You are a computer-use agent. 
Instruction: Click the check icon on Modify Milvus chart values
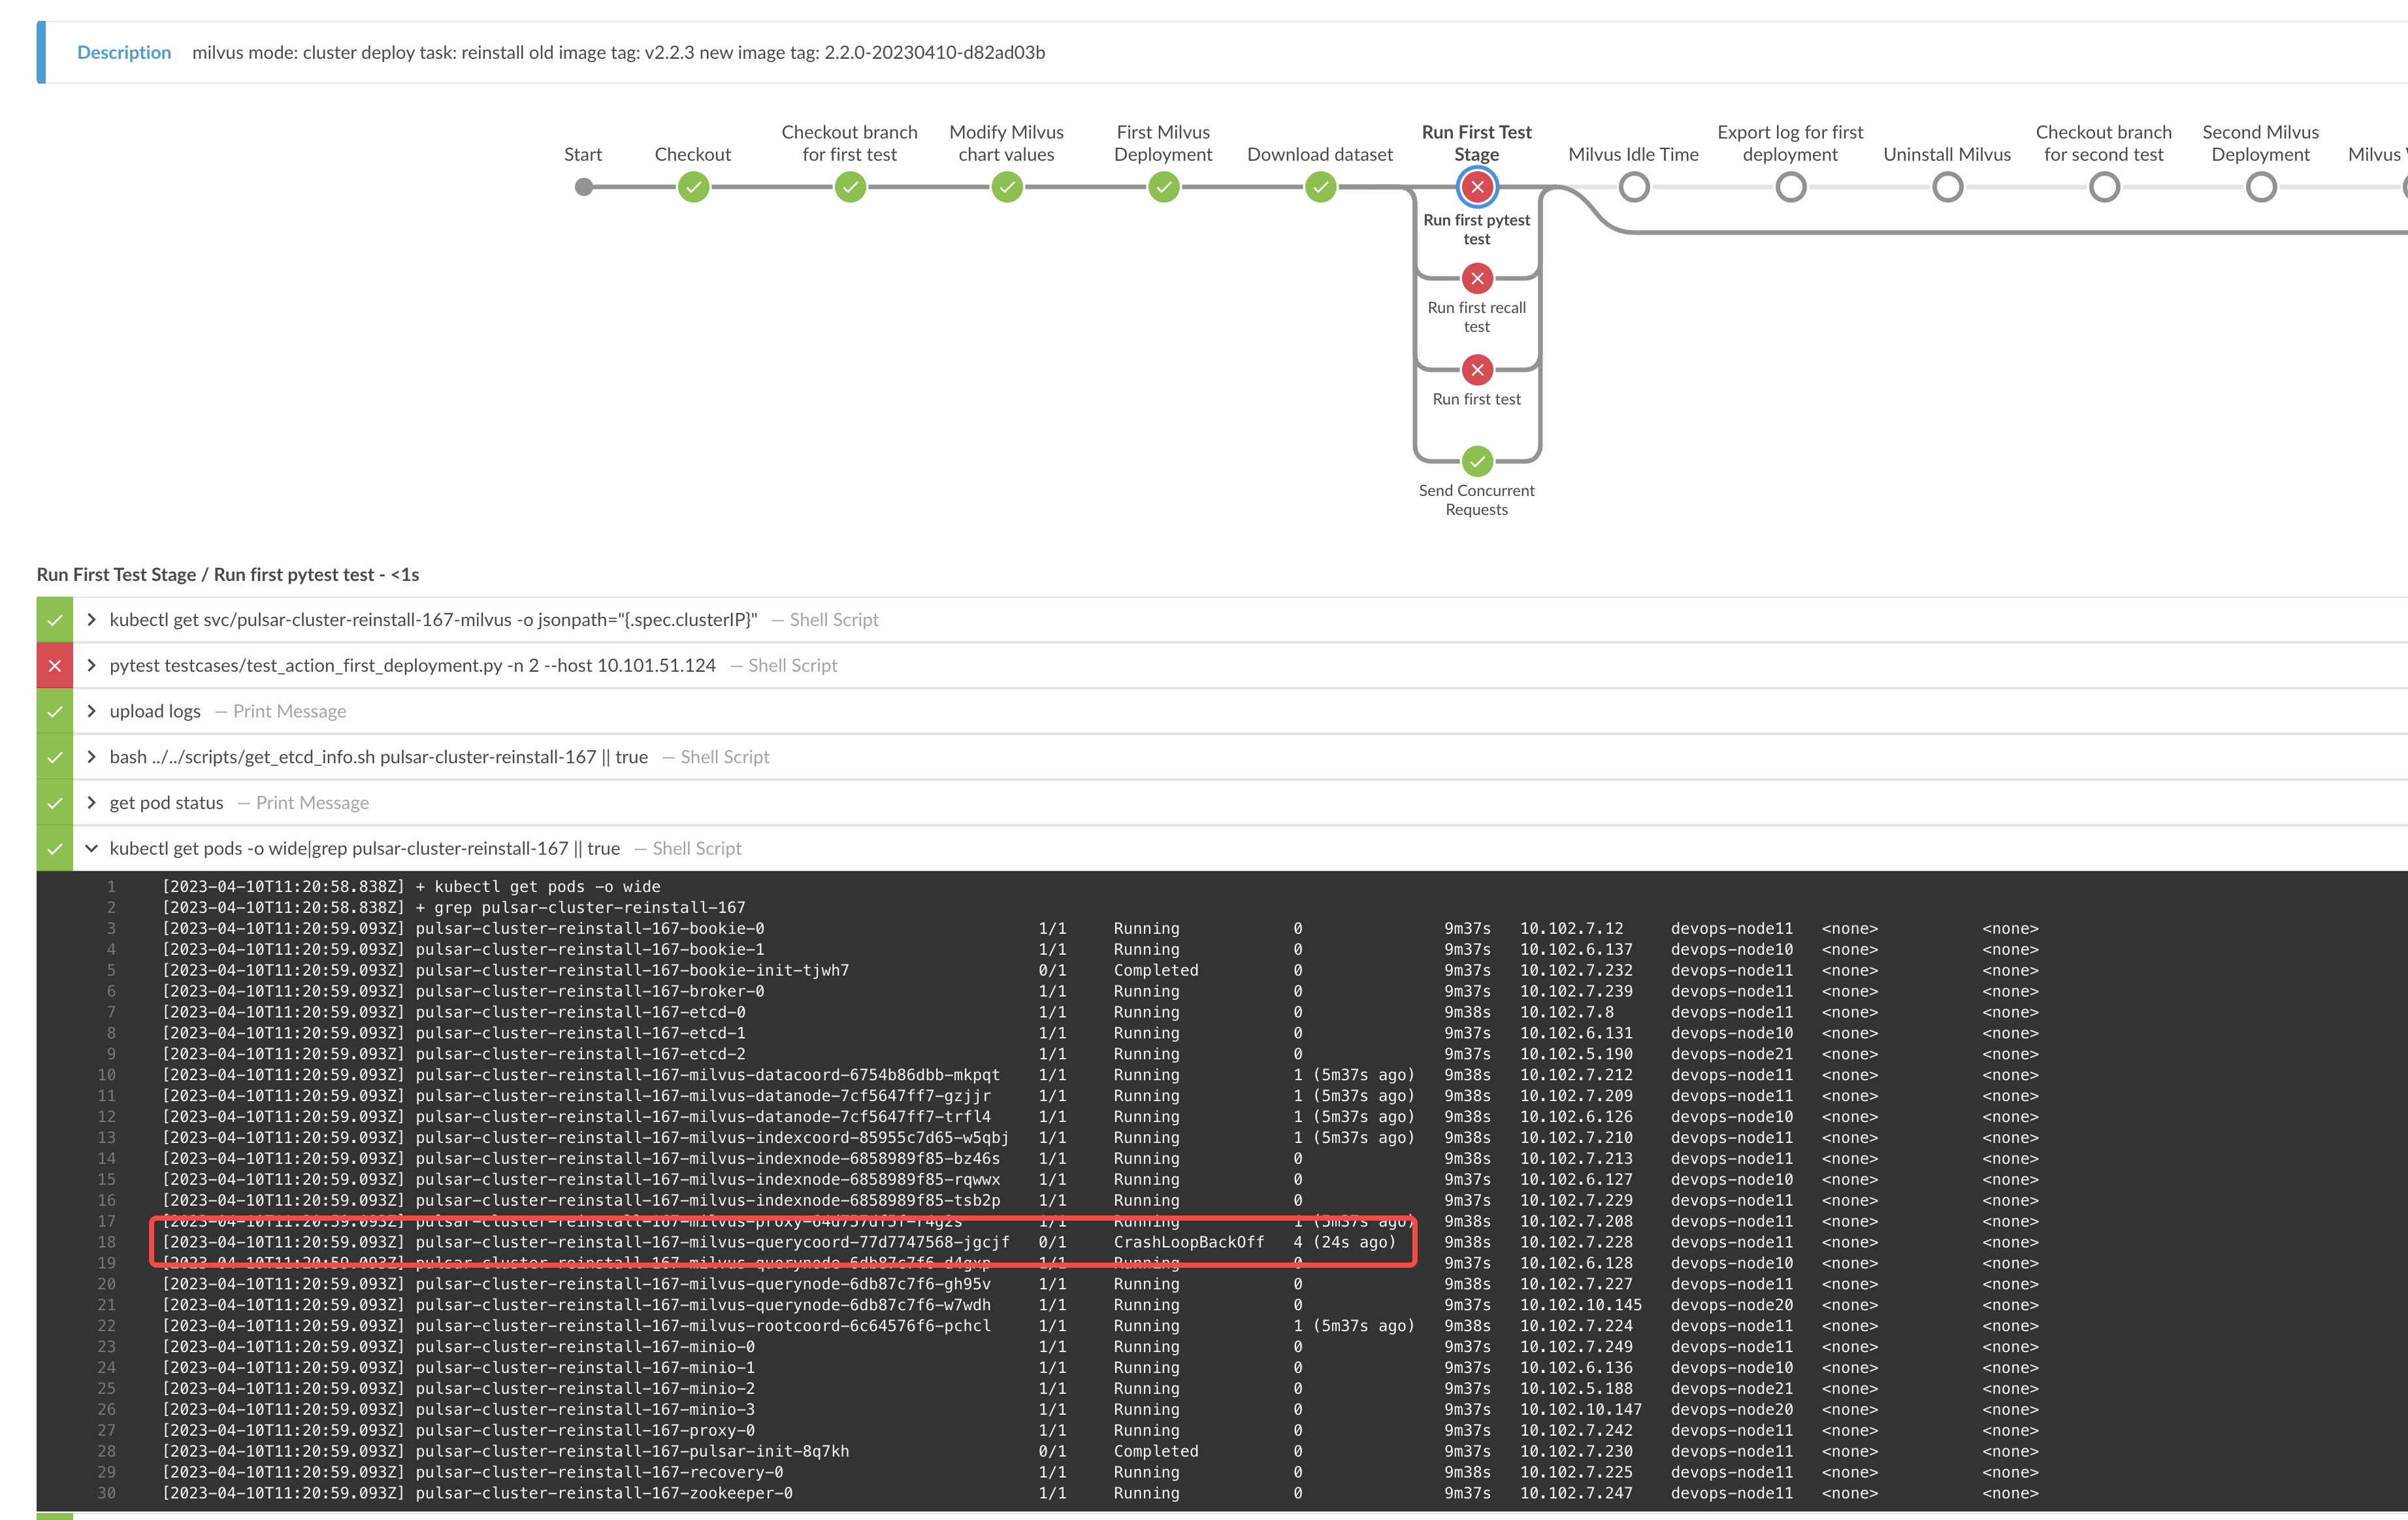(1006, 187)
